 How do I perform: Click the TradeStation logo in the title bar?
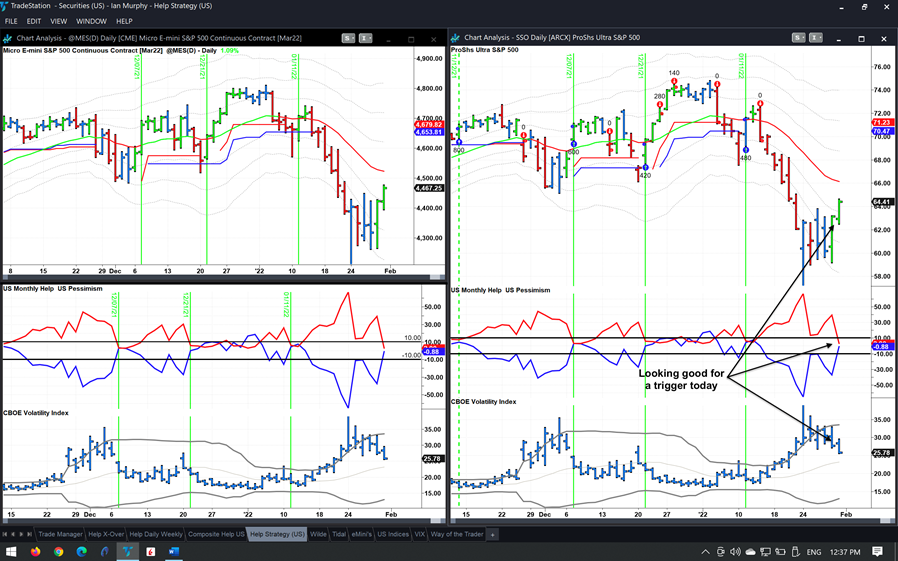click(6, 6)
